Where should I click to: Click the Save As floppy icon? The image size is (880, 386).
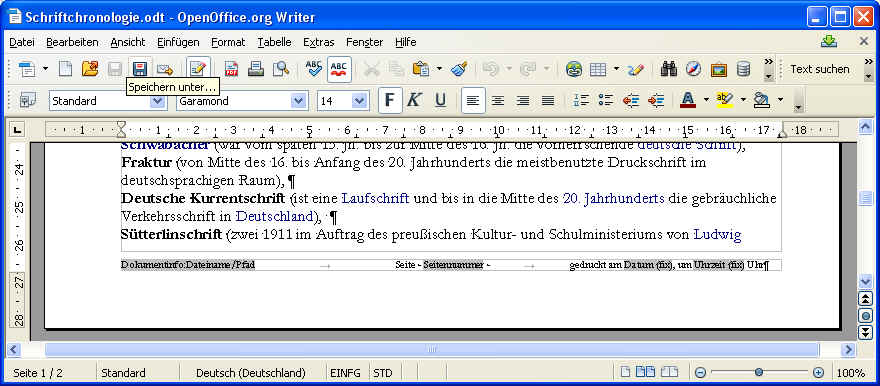point(139,69)
